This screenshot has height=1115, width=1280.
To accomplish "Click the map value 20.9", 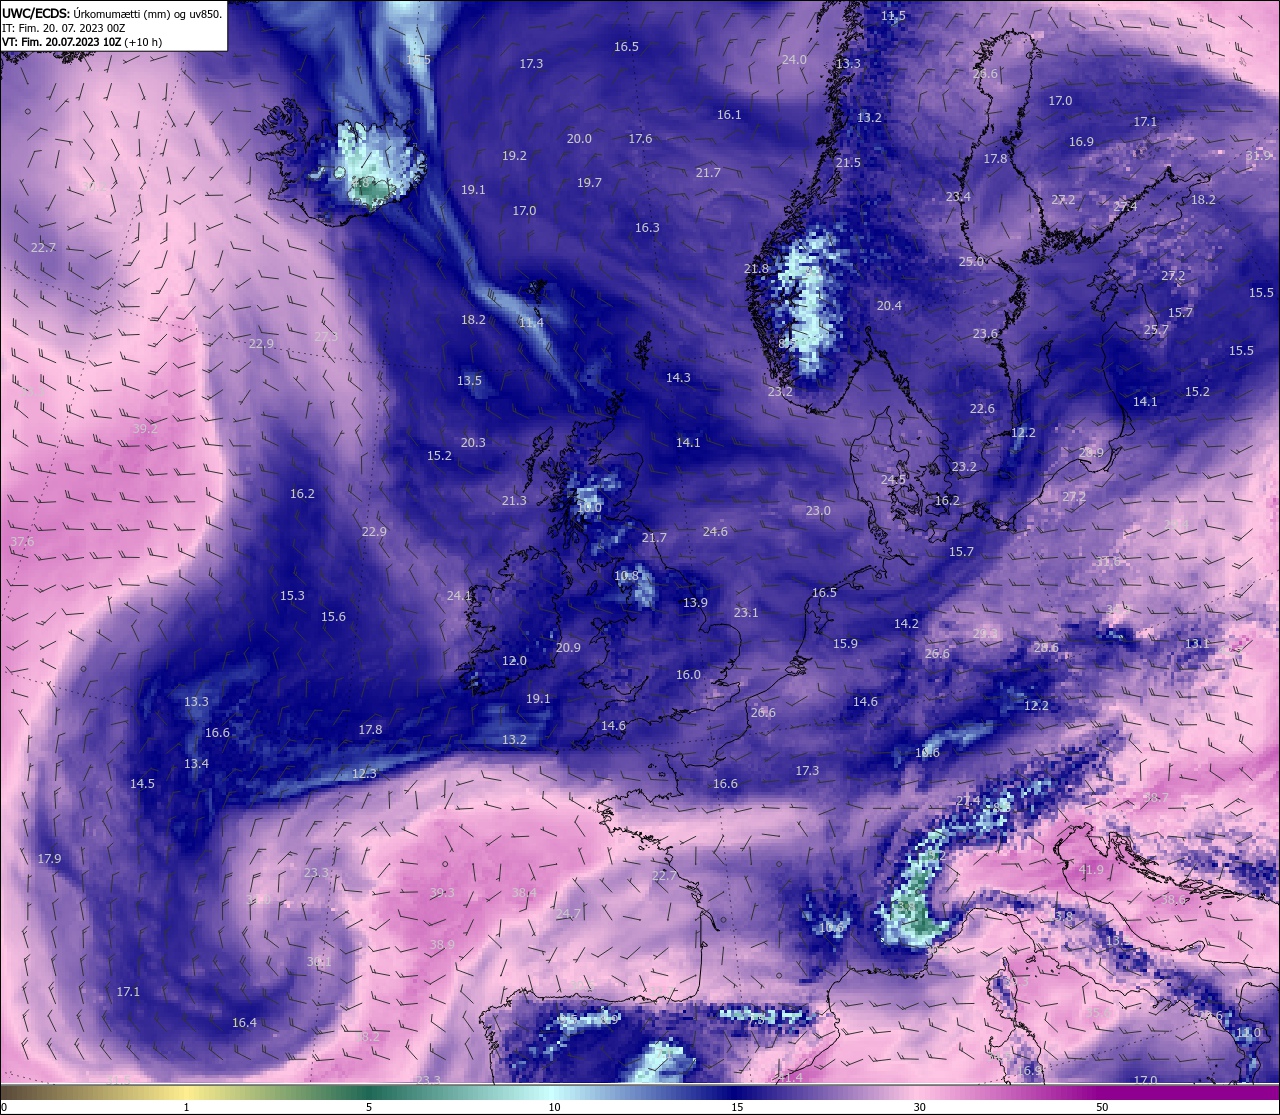I will click(x=568, y=648).
